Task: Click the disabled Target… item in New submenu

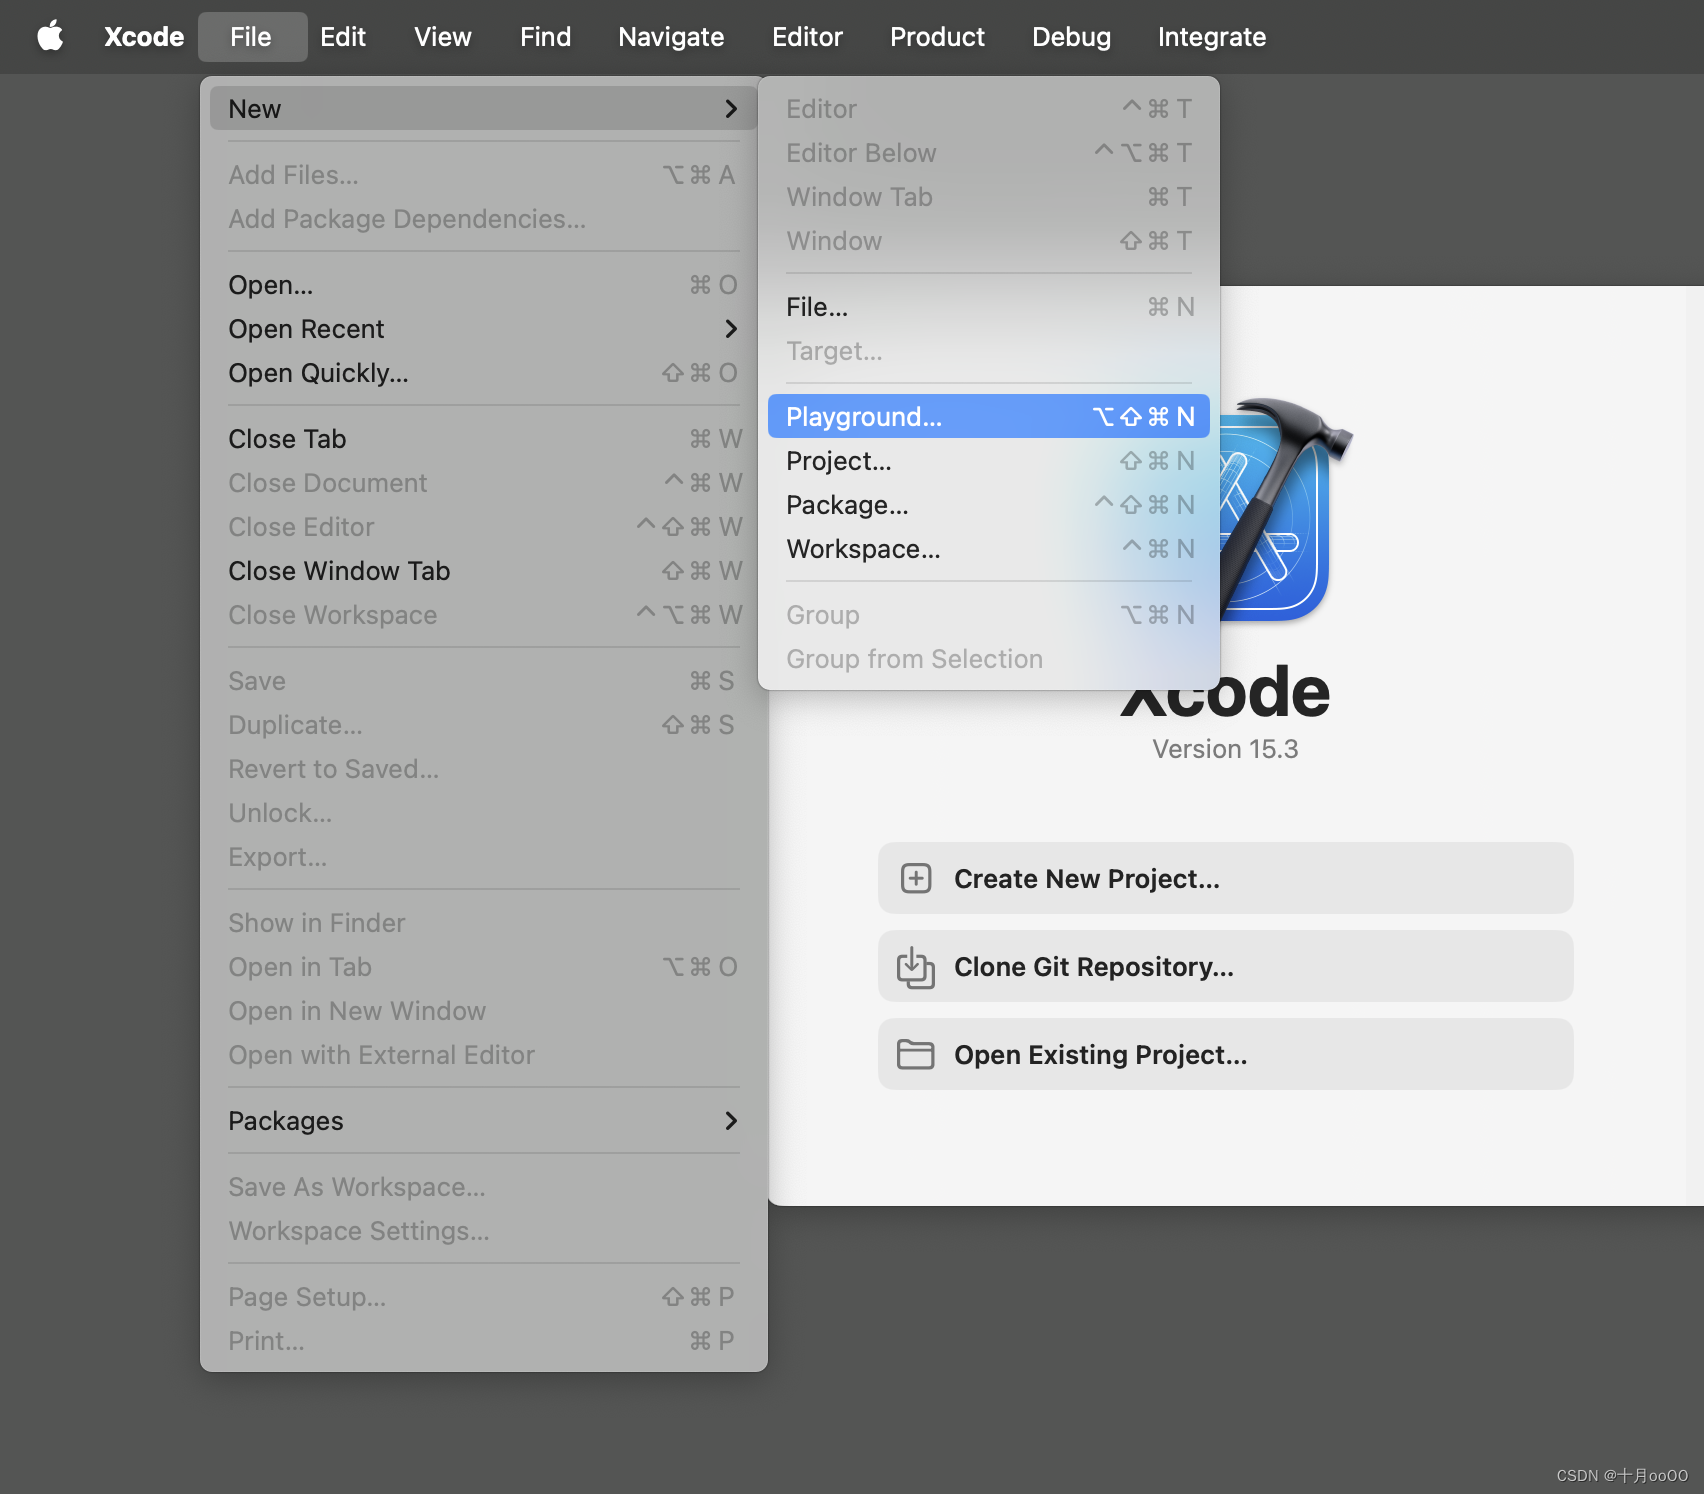Action: [989, 350]
